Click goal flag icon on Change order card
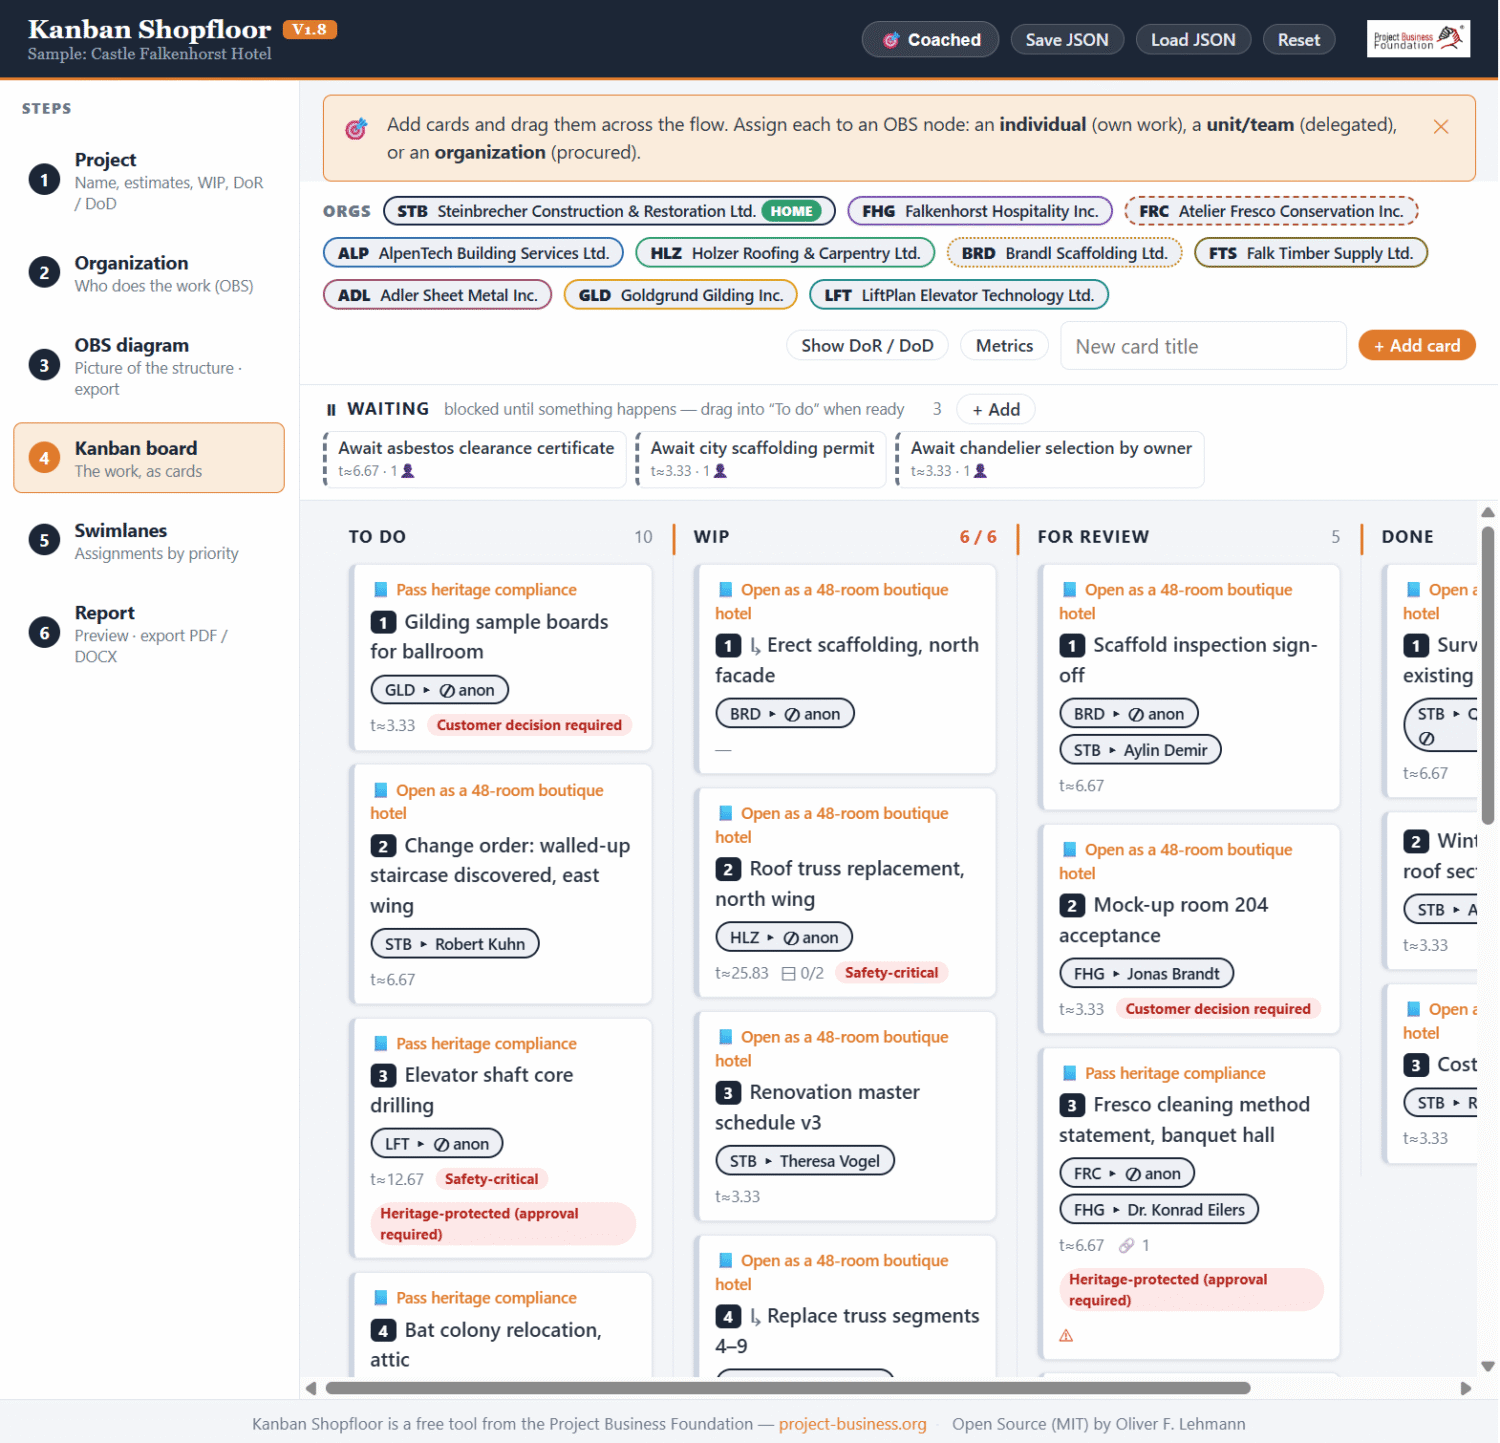Image resolution: width=1500 pixels, height=1443 pixels. tap(380, 790)
